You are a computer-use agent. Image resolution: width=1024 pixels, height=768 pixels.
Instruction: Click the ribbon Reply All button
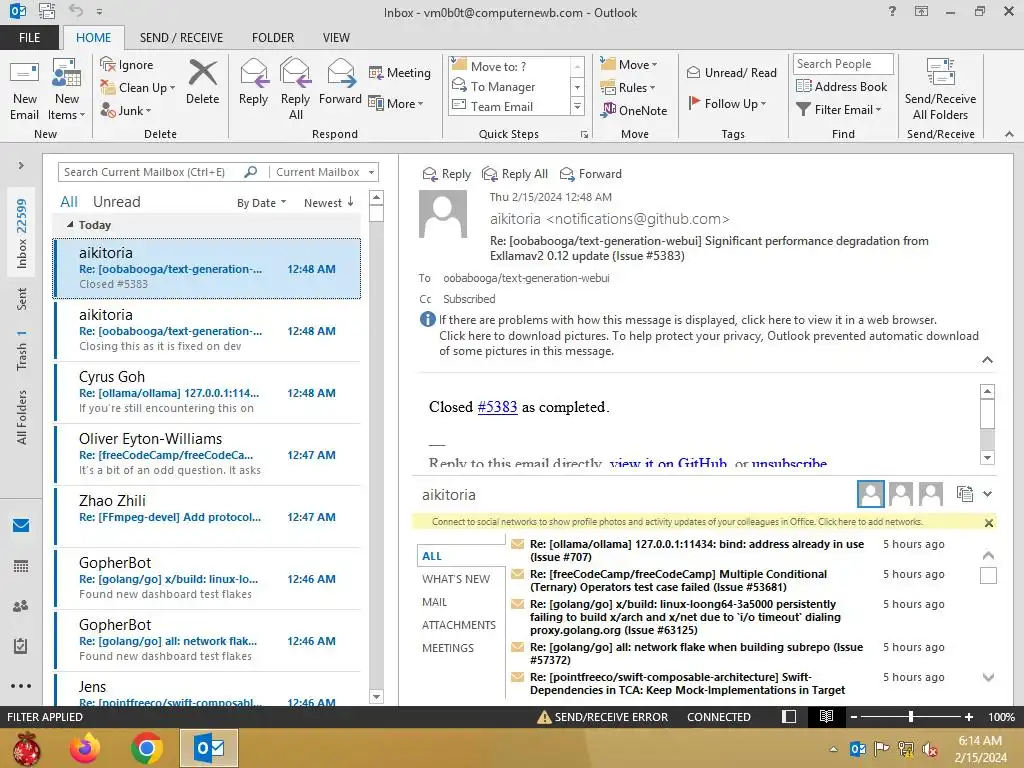click(295, 90)
